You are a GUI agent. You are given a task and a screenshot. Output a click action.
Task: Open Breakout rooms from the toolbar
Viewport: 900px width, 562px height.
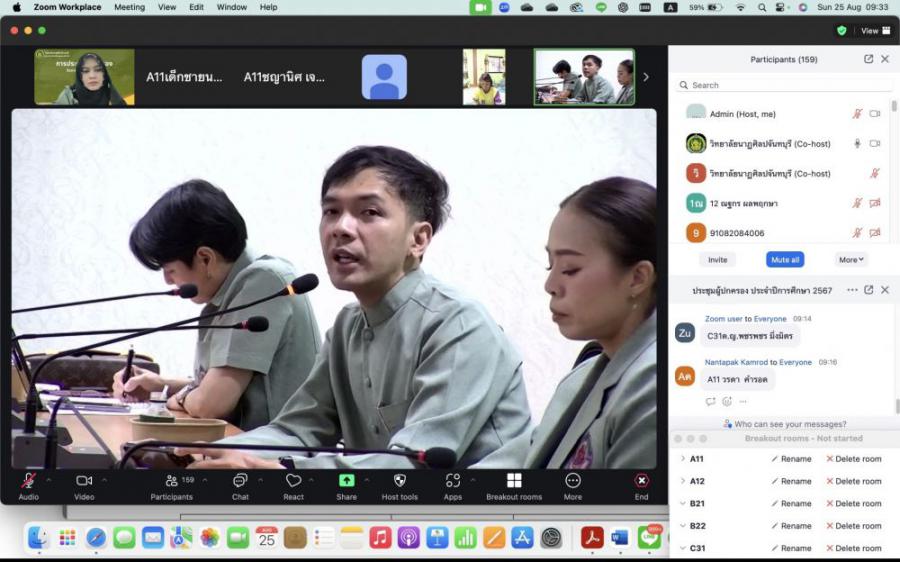click(x=514, y=481)
